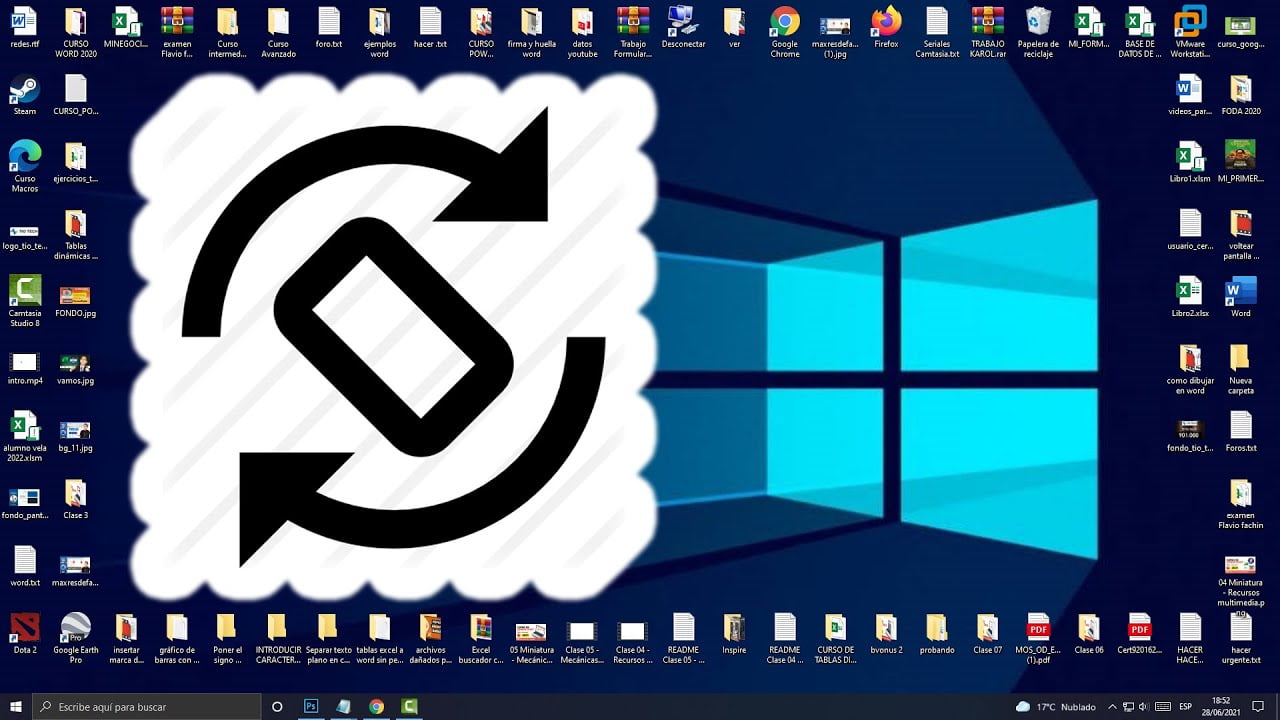Select the README Clase 04 file
This screenshot has height=720, width=1280.
click(x=785, y=637)
